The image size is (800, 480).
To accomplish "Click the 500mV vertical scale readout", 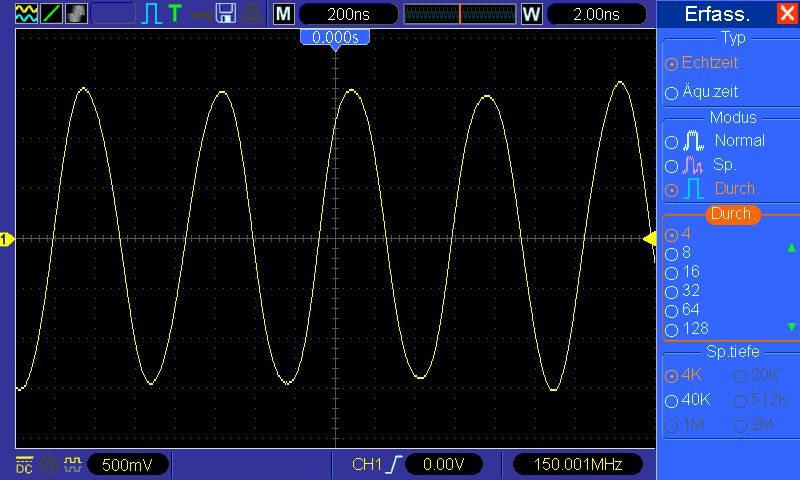I will point(127,464).
